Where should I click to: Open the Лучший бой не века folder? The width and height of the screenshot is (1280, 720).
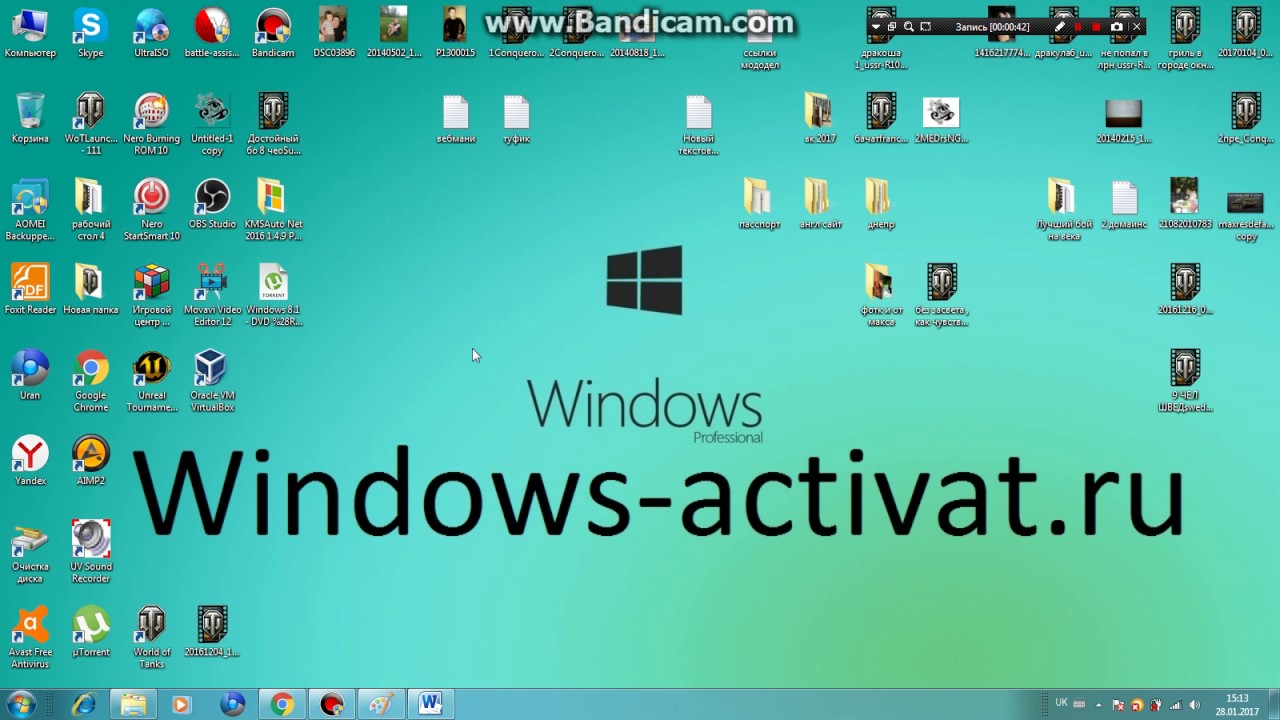1063,210
